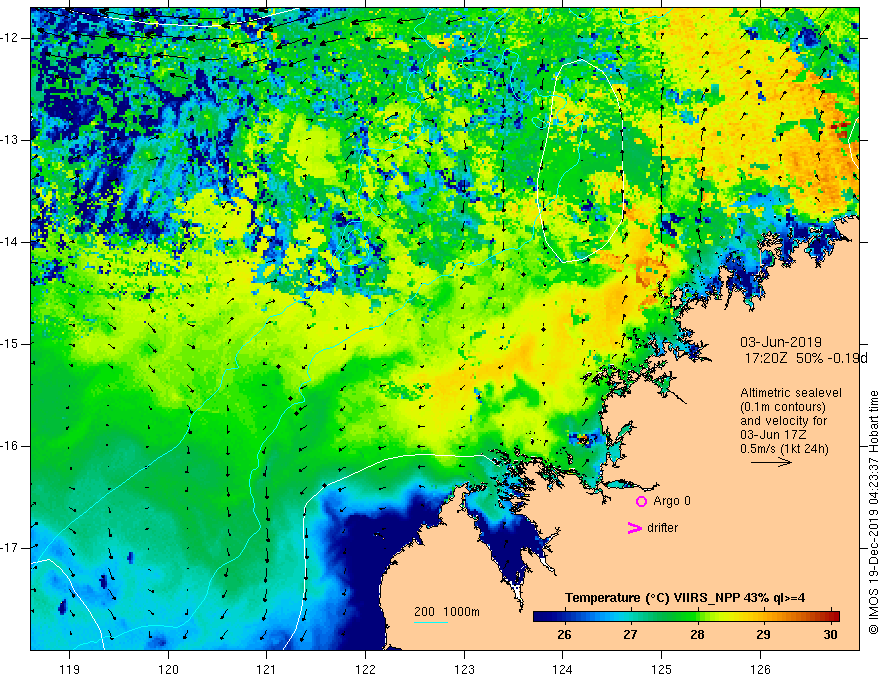Viewport: 880px width, 680px height.
Task: Click the "0.5m/s (1kt 24h)" scale text
Action: tap(784, 449)
